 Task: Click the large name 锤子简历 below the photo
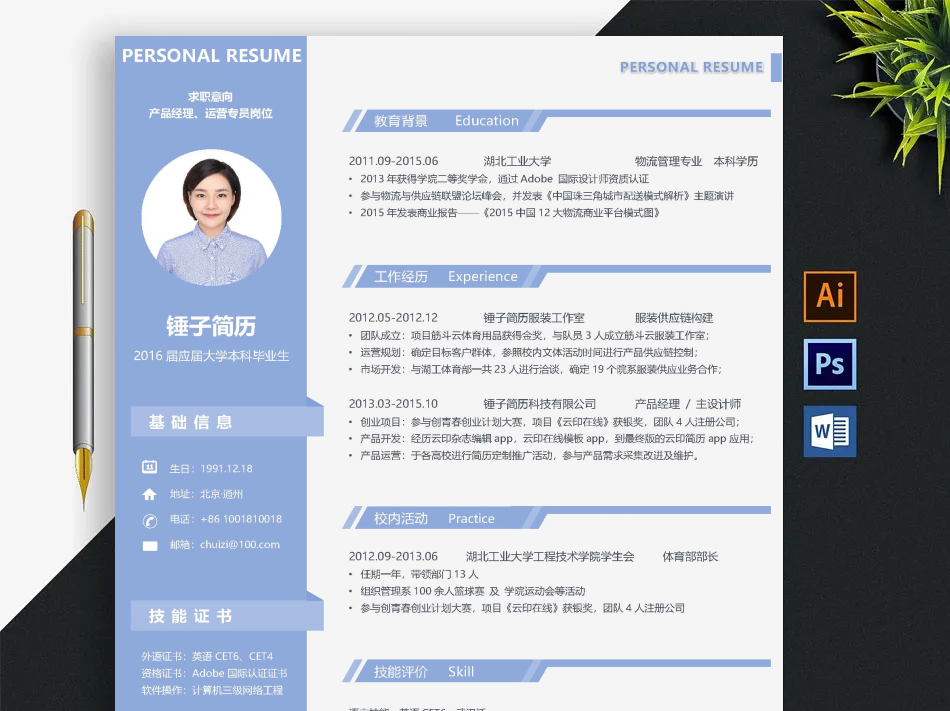click(211, 326)
